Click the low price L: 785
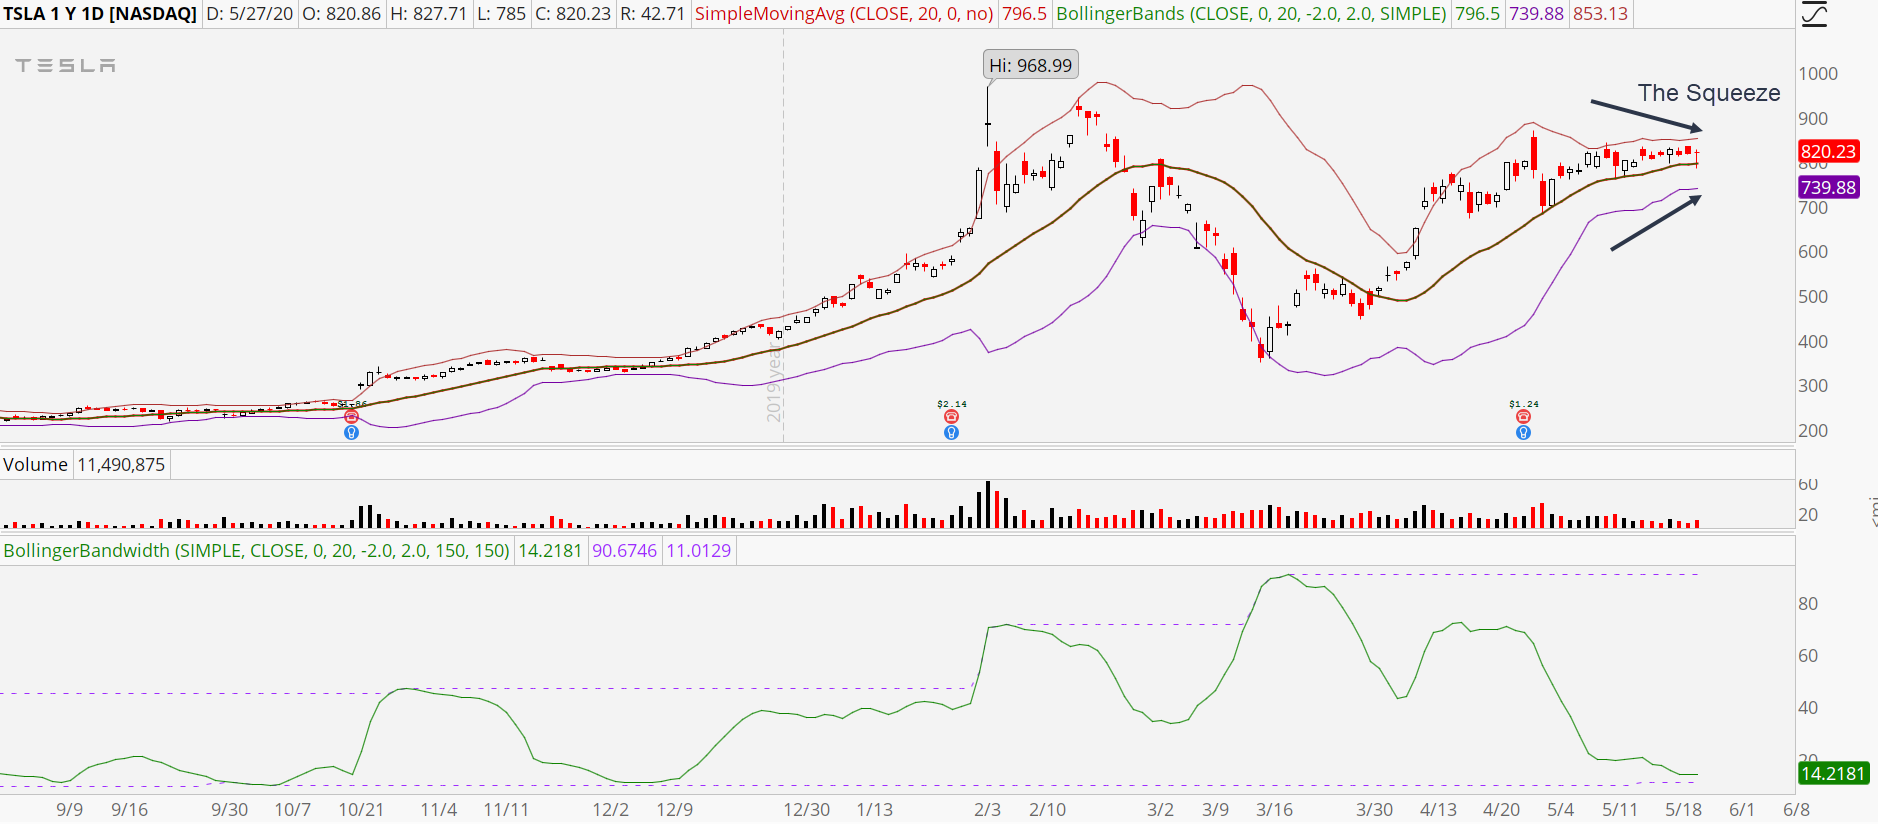Image resolution: width=1878 pixels, height=824 pixels. [502, 14]
